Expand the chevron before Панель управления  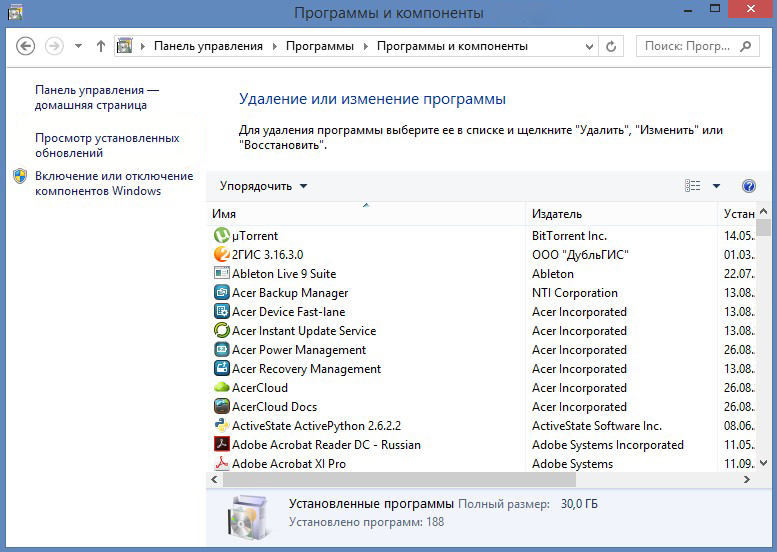pos(143,46)
